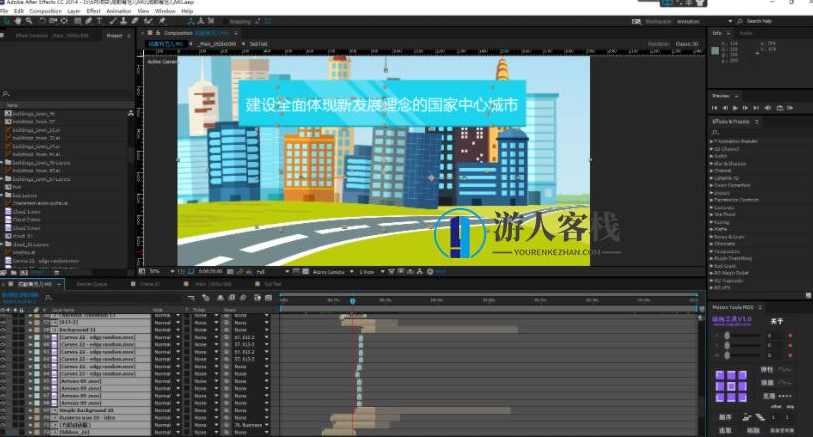Open the viewer magnification 50% dropdown
This screenshot has width=813, height=437.
[x=162, y=272]
